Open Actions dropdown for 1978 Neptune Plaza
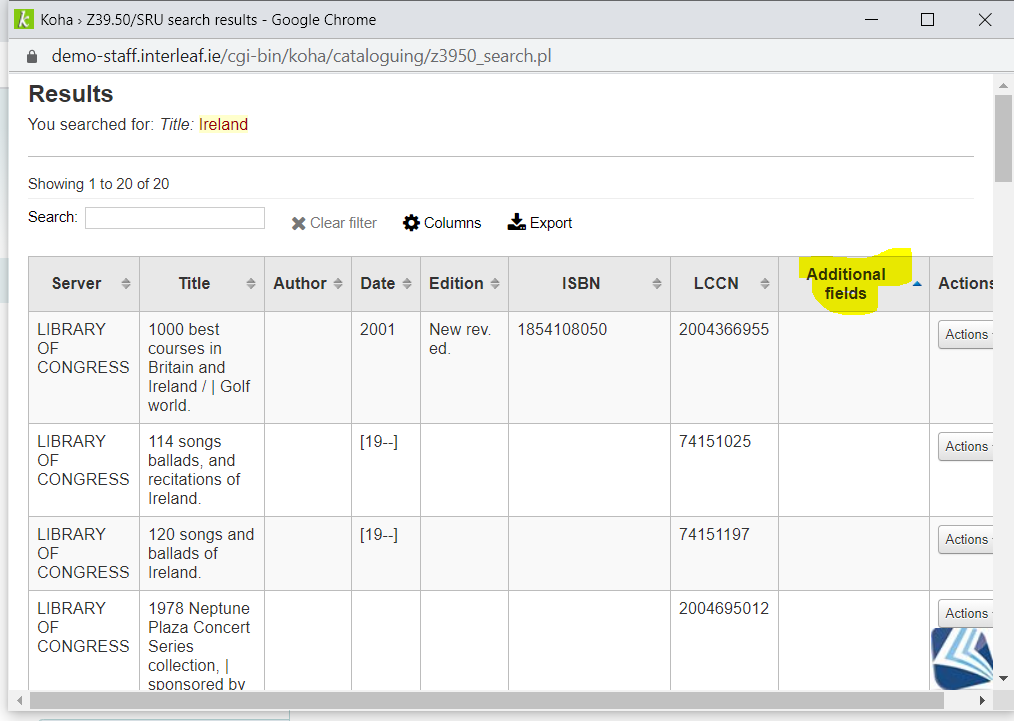This screenshot has height=721, width=1014. [966, 613]
